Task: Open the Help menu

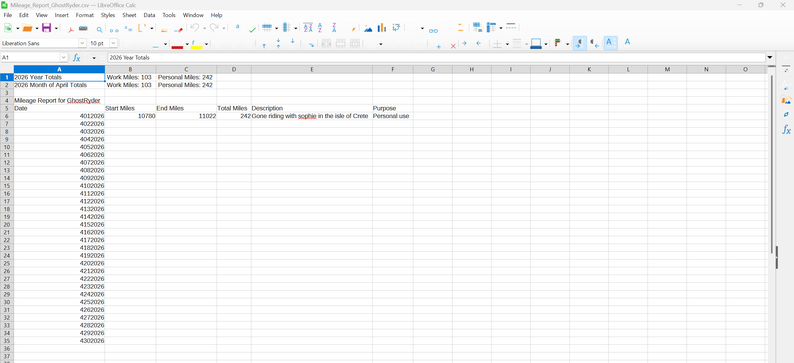Action: (216, 15)
